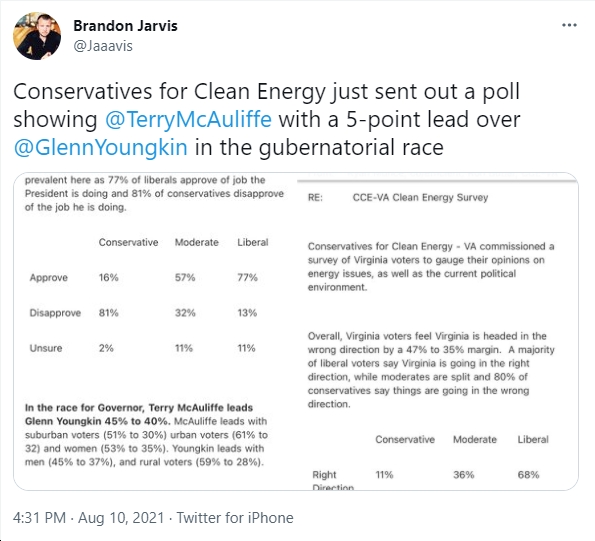
Task: Click the Brandon Jarvis display name
Action: [x=125, y=26]
